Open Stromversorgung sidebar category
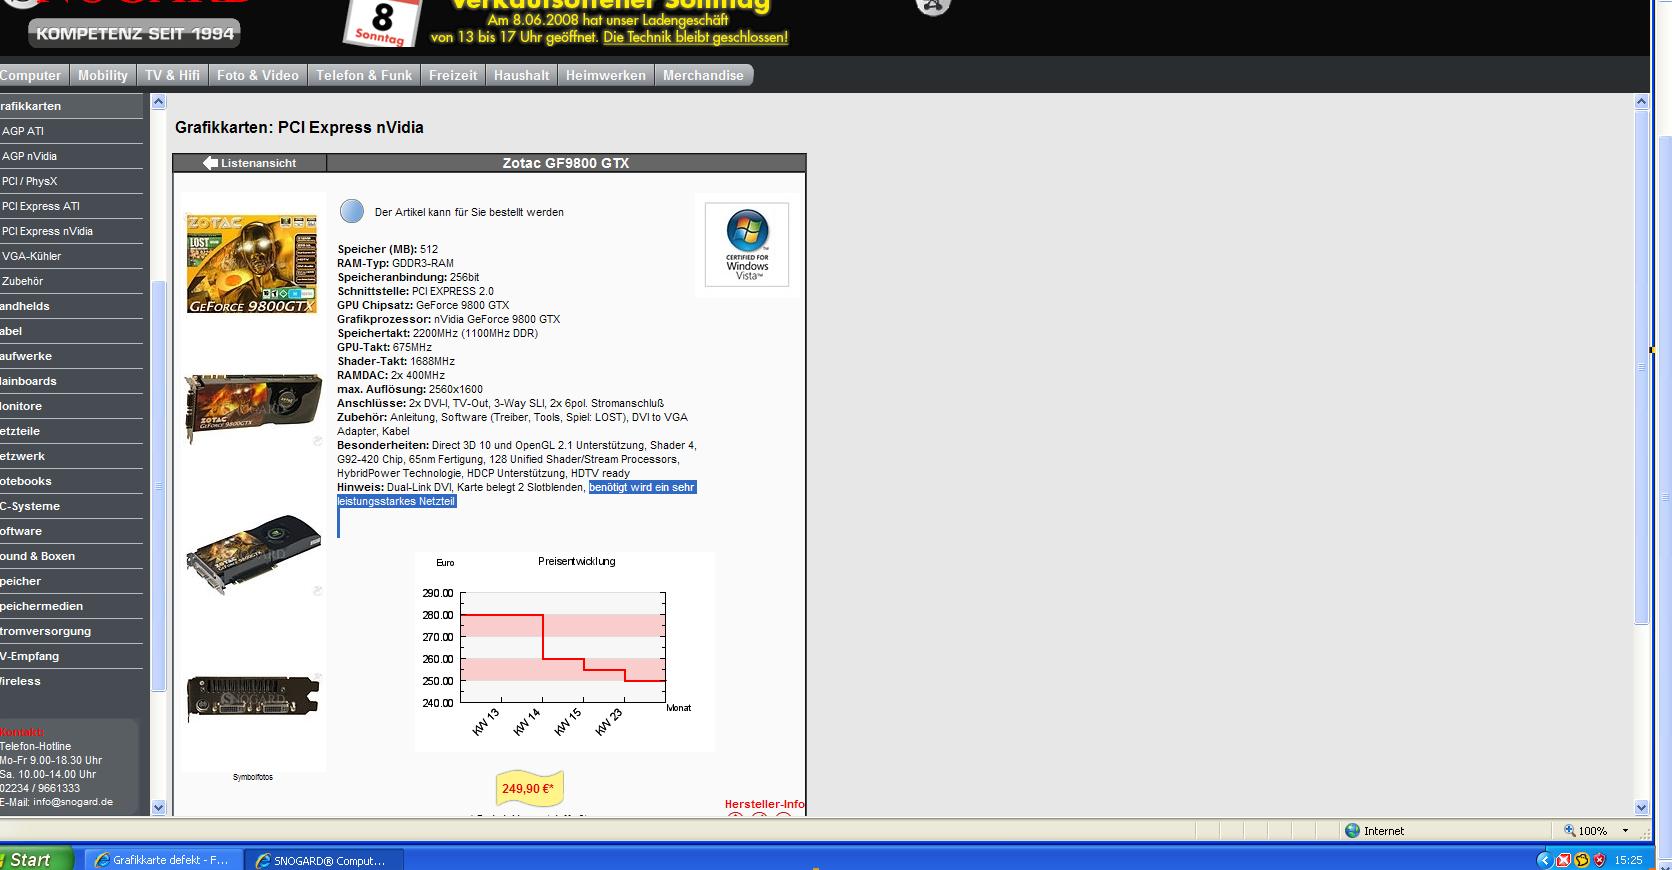Screen dimensions: 1672x870 [71, 631]
